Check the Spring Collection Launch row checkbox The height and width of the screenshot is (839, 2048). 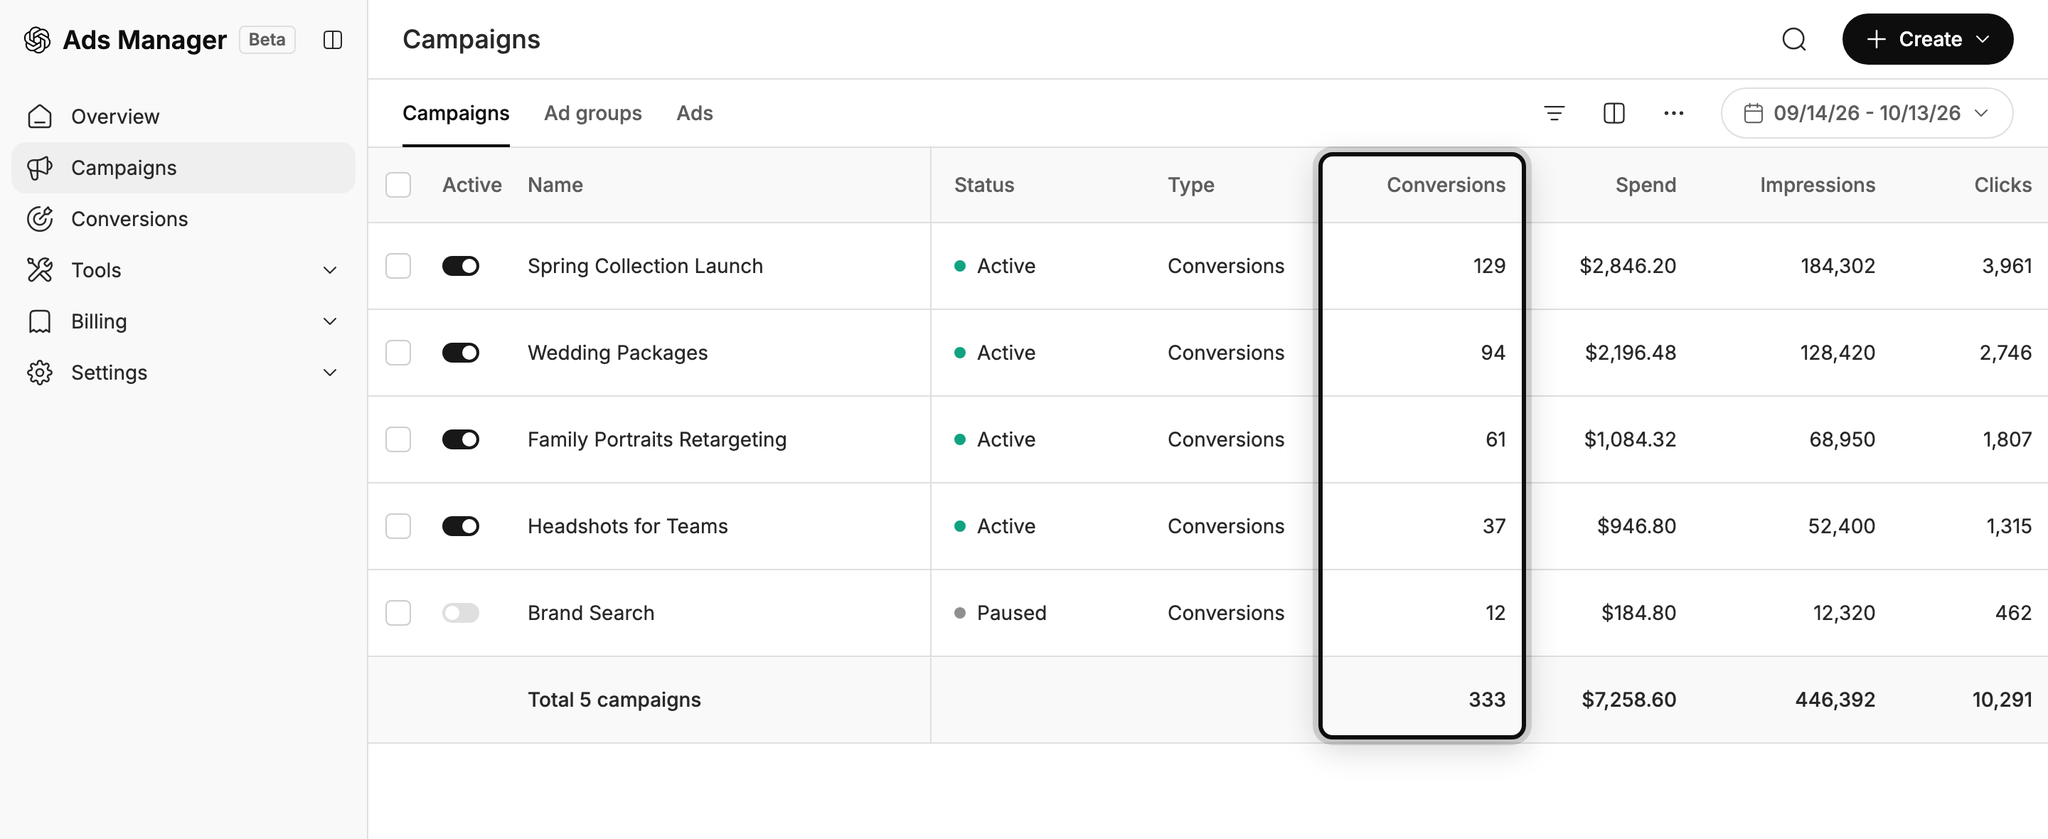coord(398,266)
